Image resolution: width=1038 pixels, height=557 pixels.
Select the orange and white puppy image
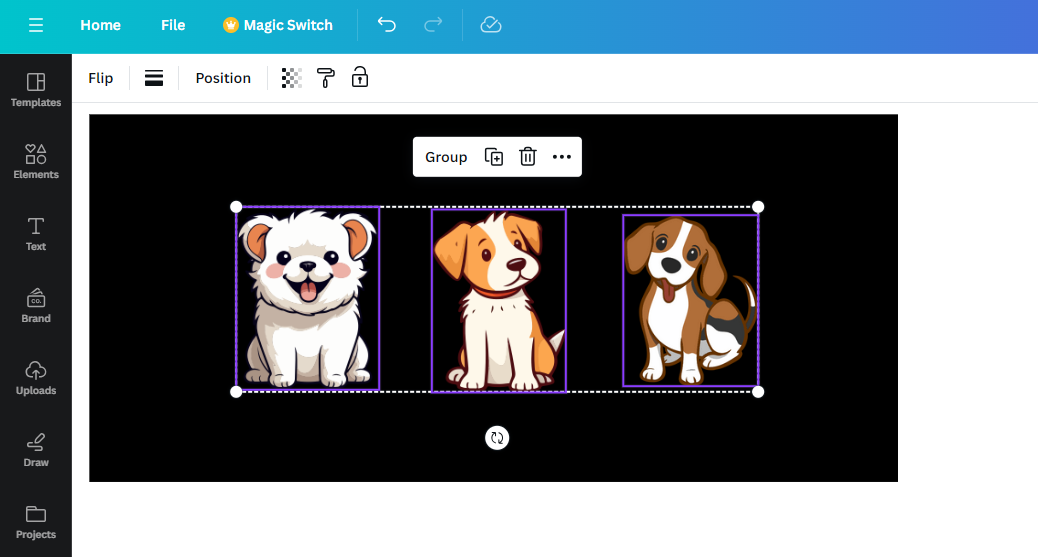pos(499,301)
